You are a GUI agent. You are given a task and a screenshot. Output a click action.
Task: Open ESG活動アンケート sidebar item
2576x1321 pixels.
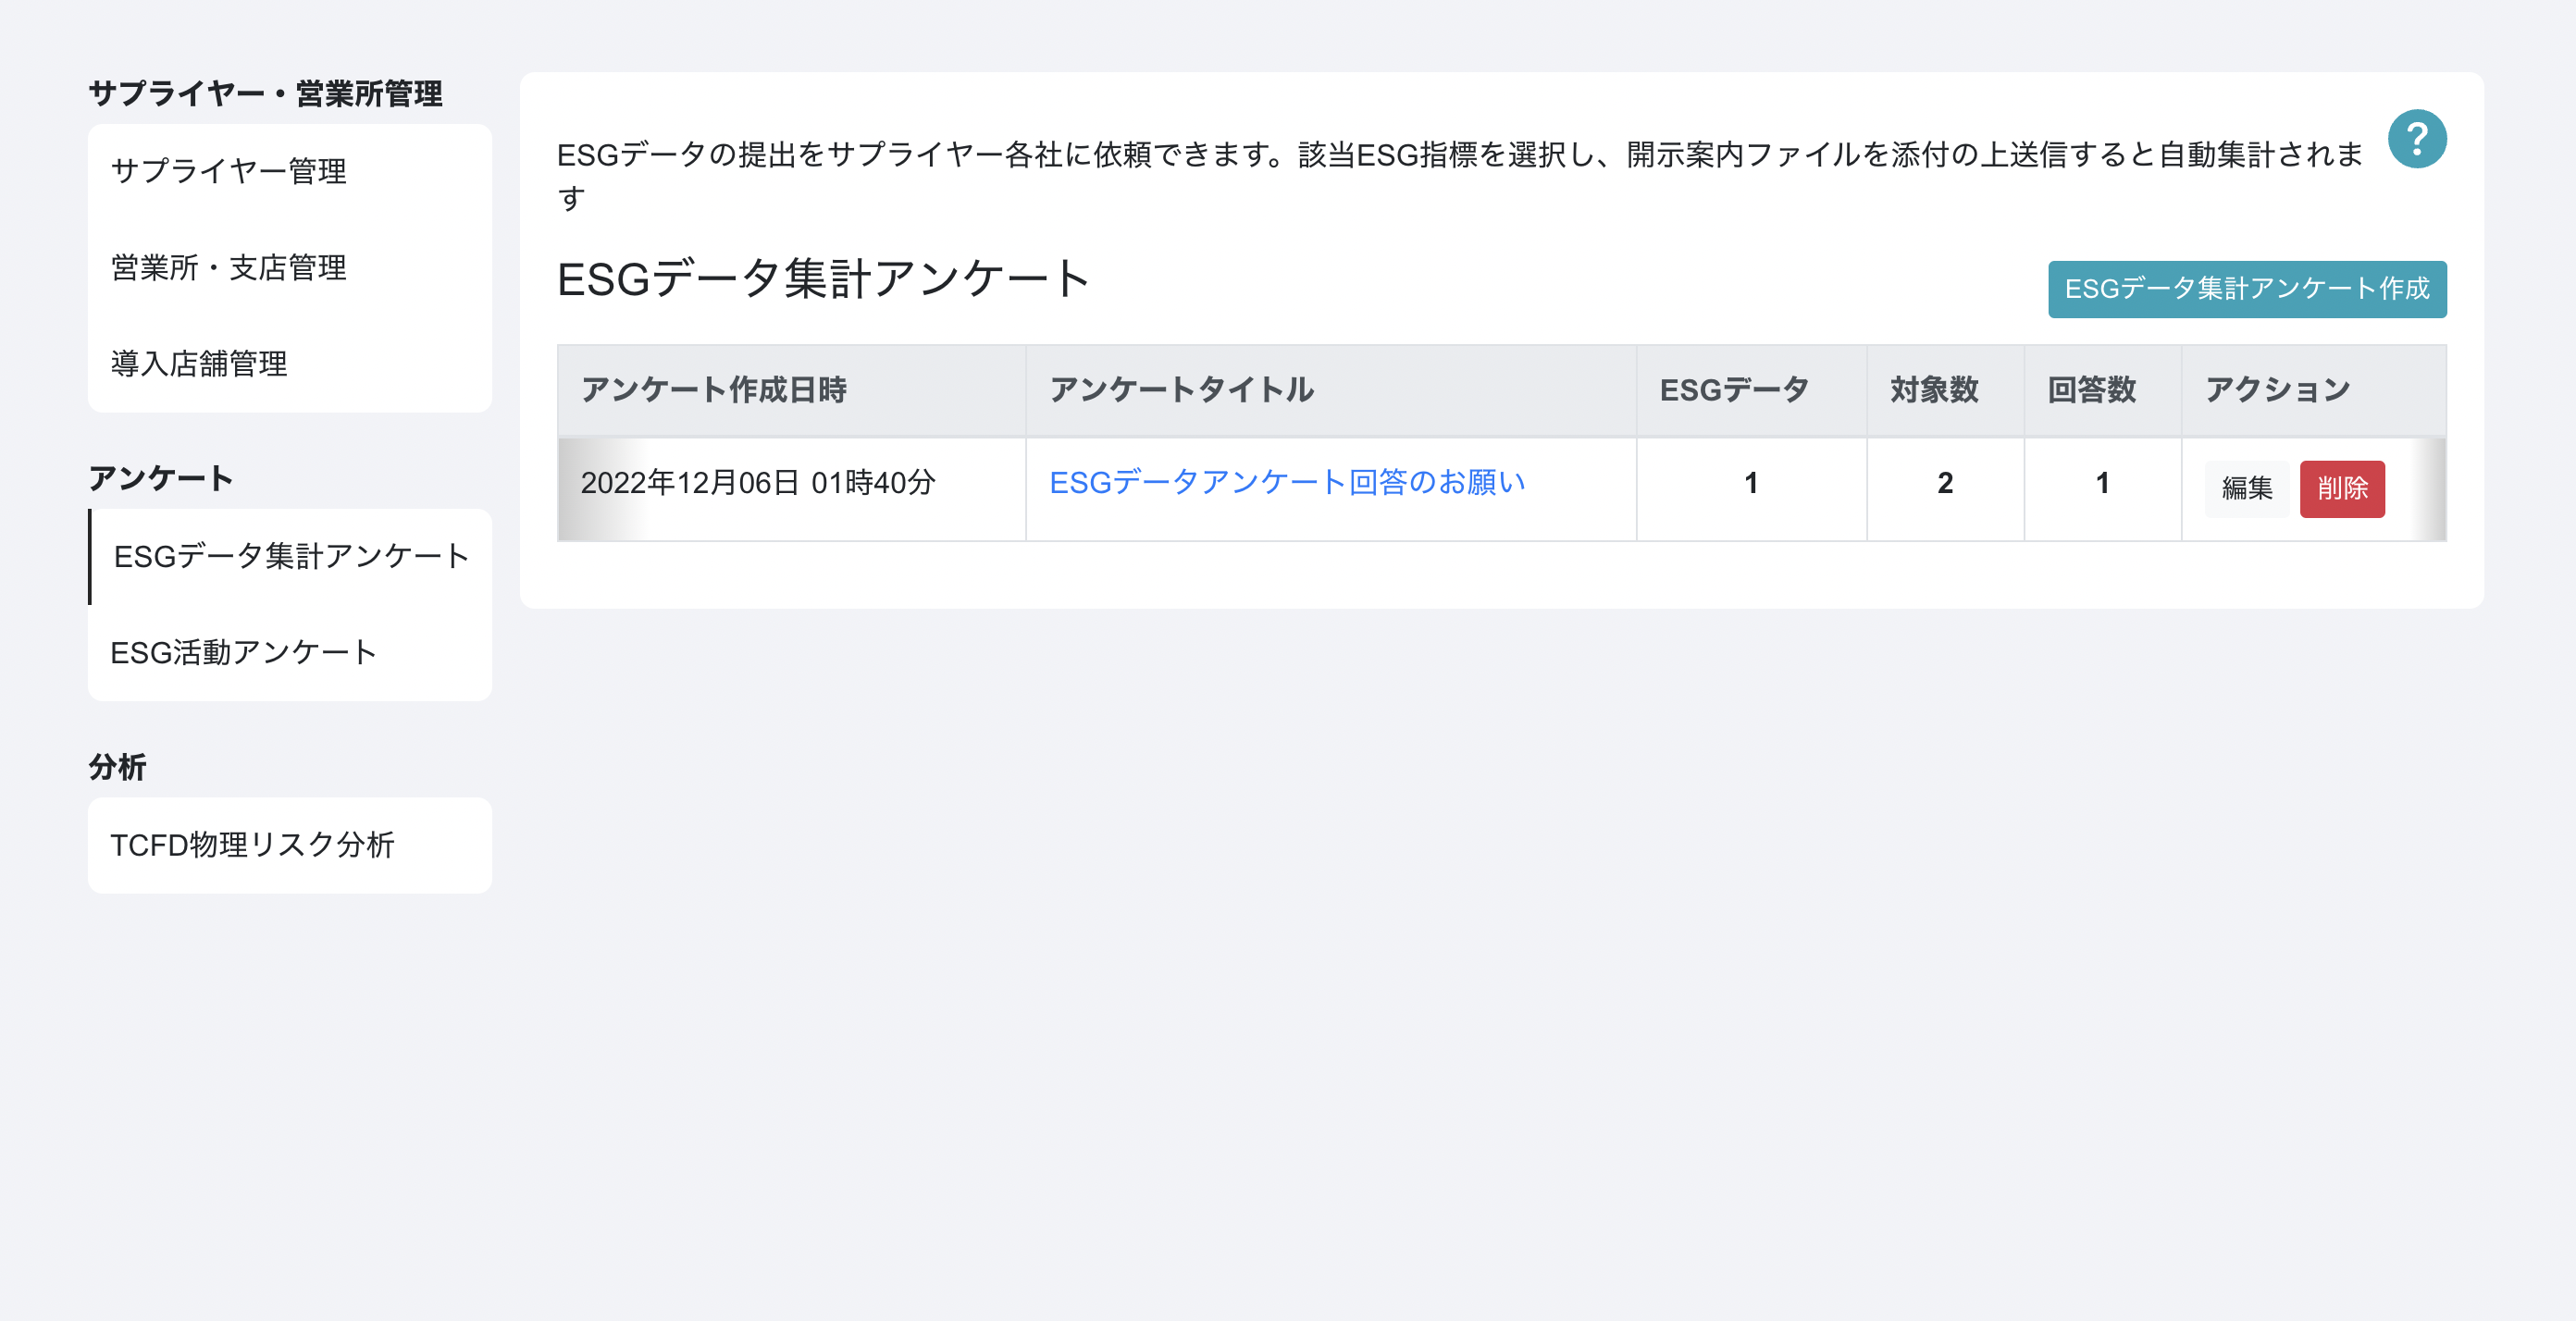click(290, 652)
